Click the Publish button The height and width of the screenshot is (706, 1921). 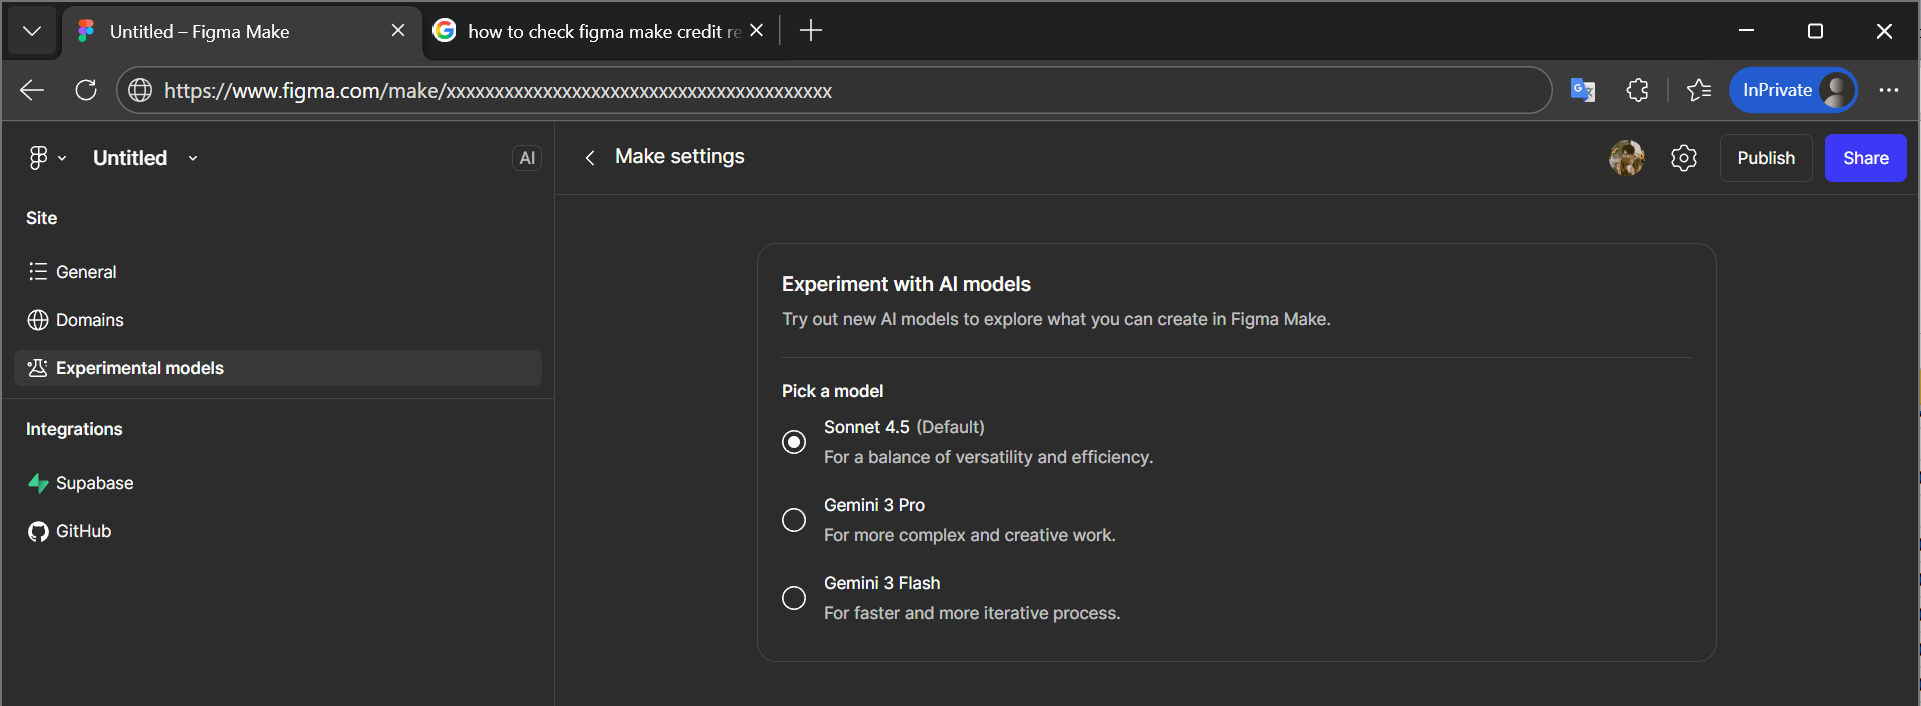tap(1766, 158)
